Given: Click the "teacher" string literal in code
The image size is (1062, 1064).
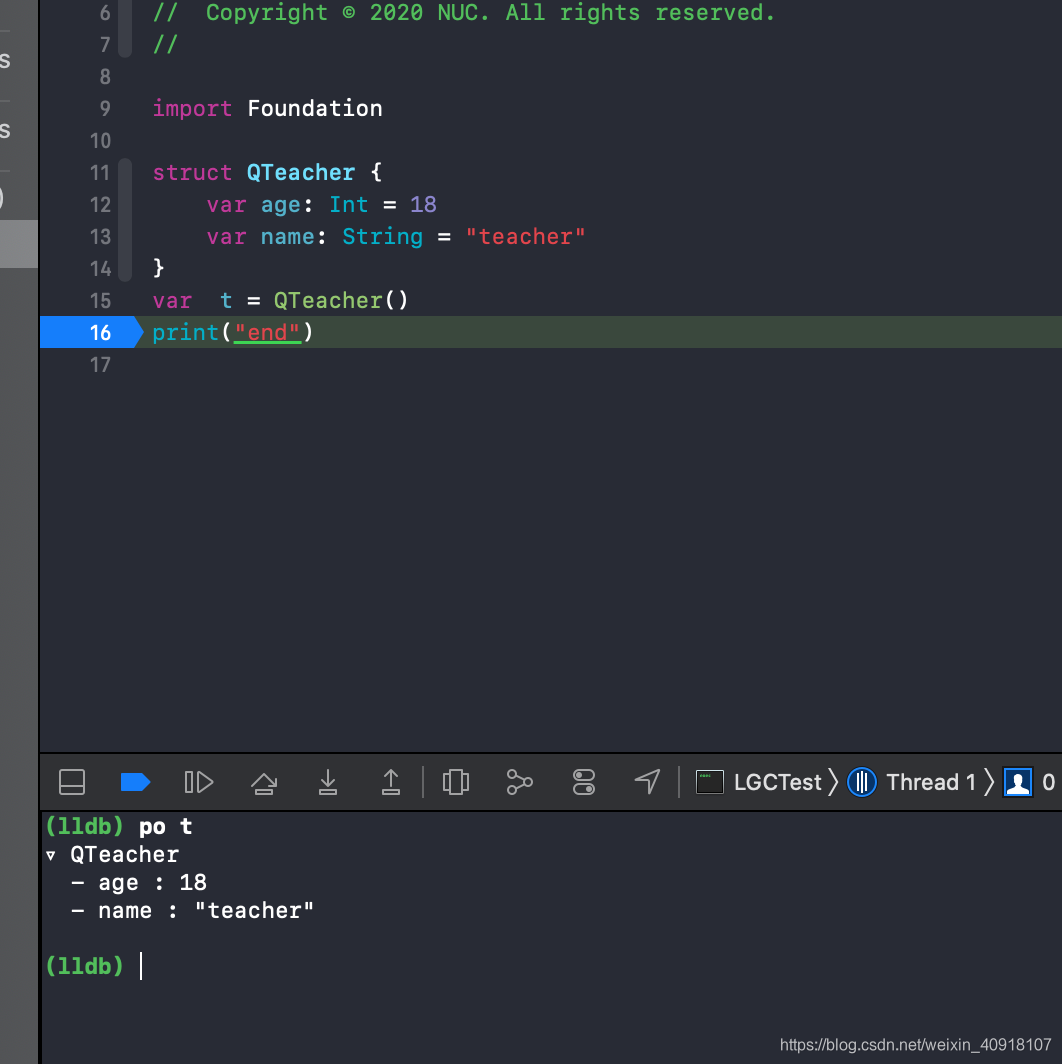Looking at the screenshot, I should 525,236.
